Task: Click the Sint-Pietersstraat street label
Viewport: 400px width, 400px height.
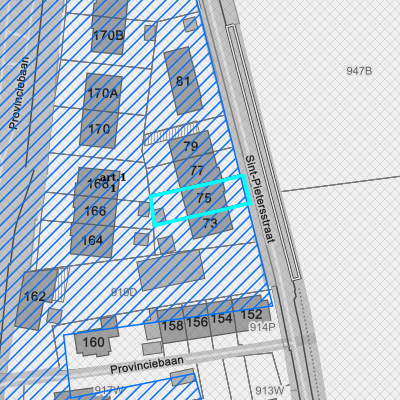Action: [x=260, y=199]
